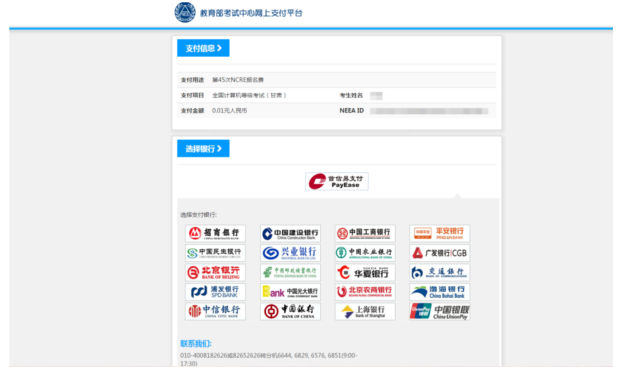The image size is (625, 376).
Task: Click the 考生姓名 label
Action: [x=351, y=95]
